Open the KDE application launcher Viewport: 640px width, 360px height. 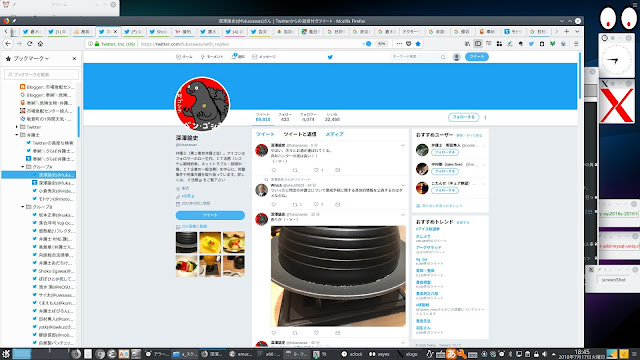[6, 354]
